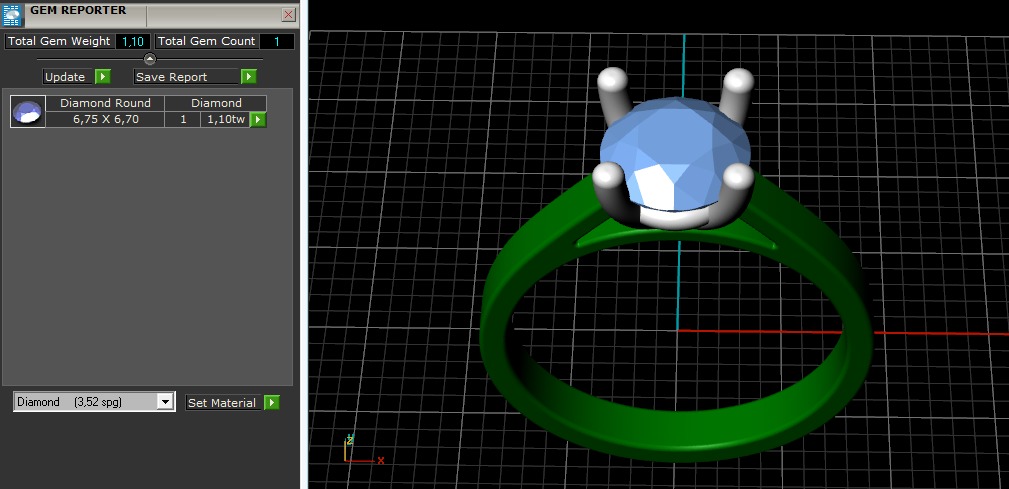The height and width of the screenshot is (489, 1009).
Task: Click the GEM REPORTER title text
Action: (x=79, y=10)
